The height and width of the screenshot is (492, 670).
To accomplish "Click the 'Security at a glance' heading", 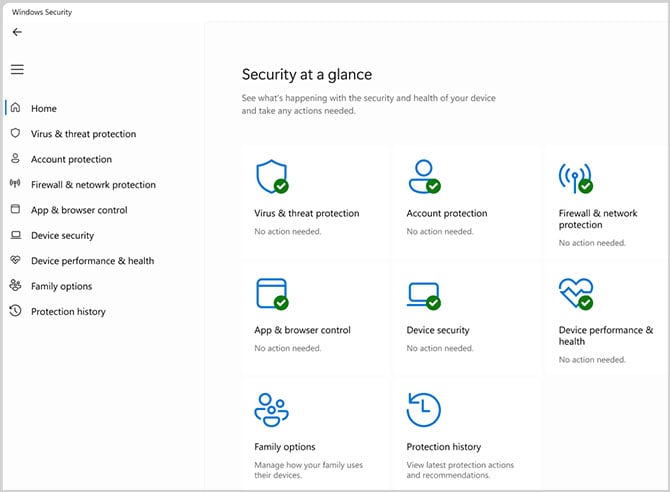I will [307, 74].
